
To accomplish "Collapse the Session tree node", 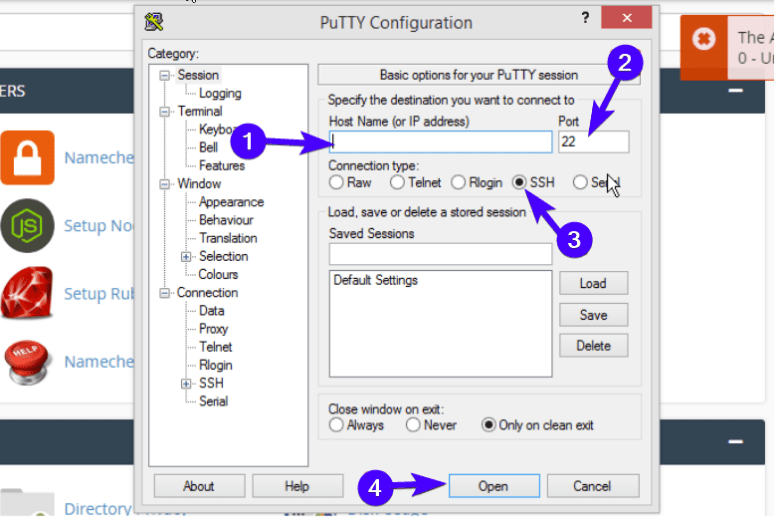I will point(164,76).
